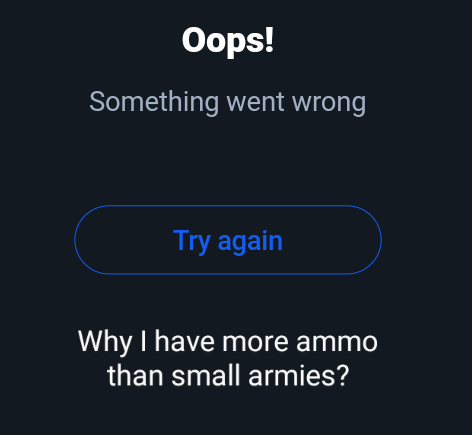This screenshot has width=472, height=435.
Task: Click the word 'Something' in the subtitle
Action: [154, 102]
